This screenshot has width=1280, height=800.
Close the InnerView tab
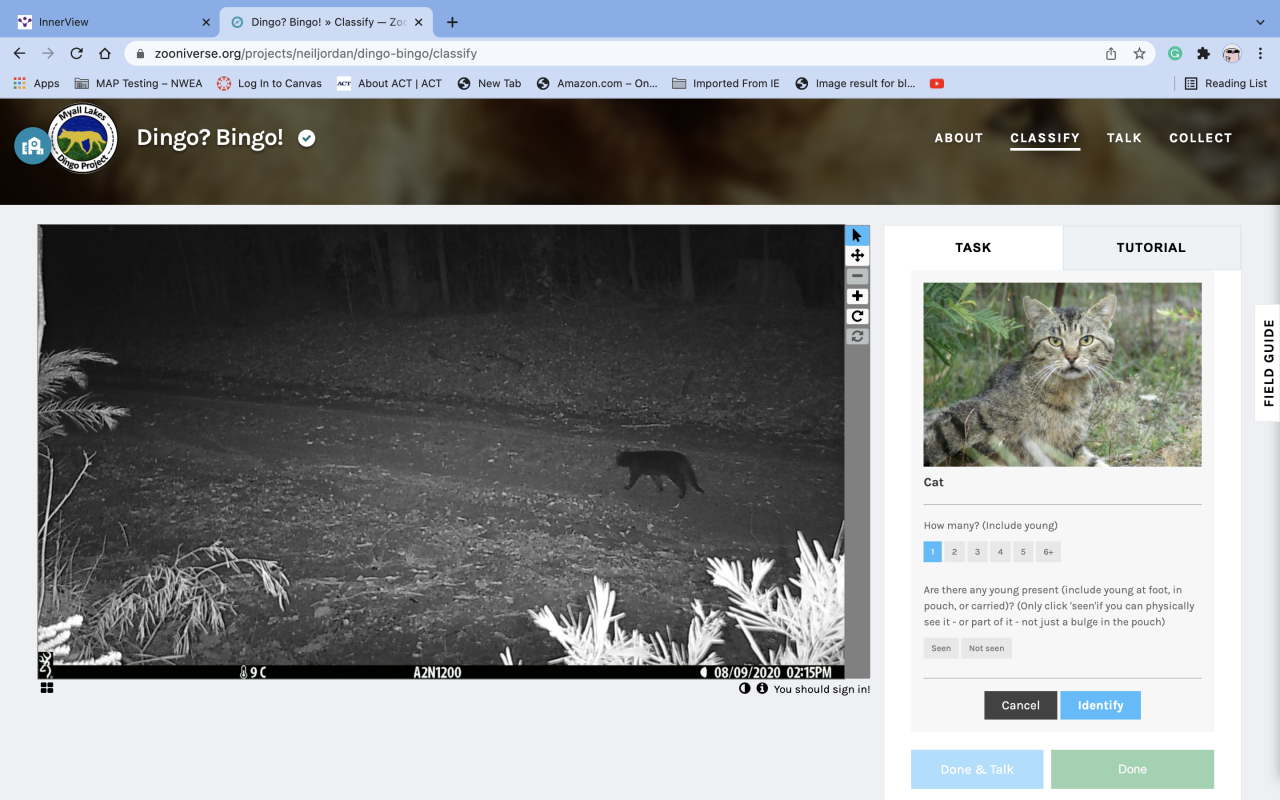[206, 22]
